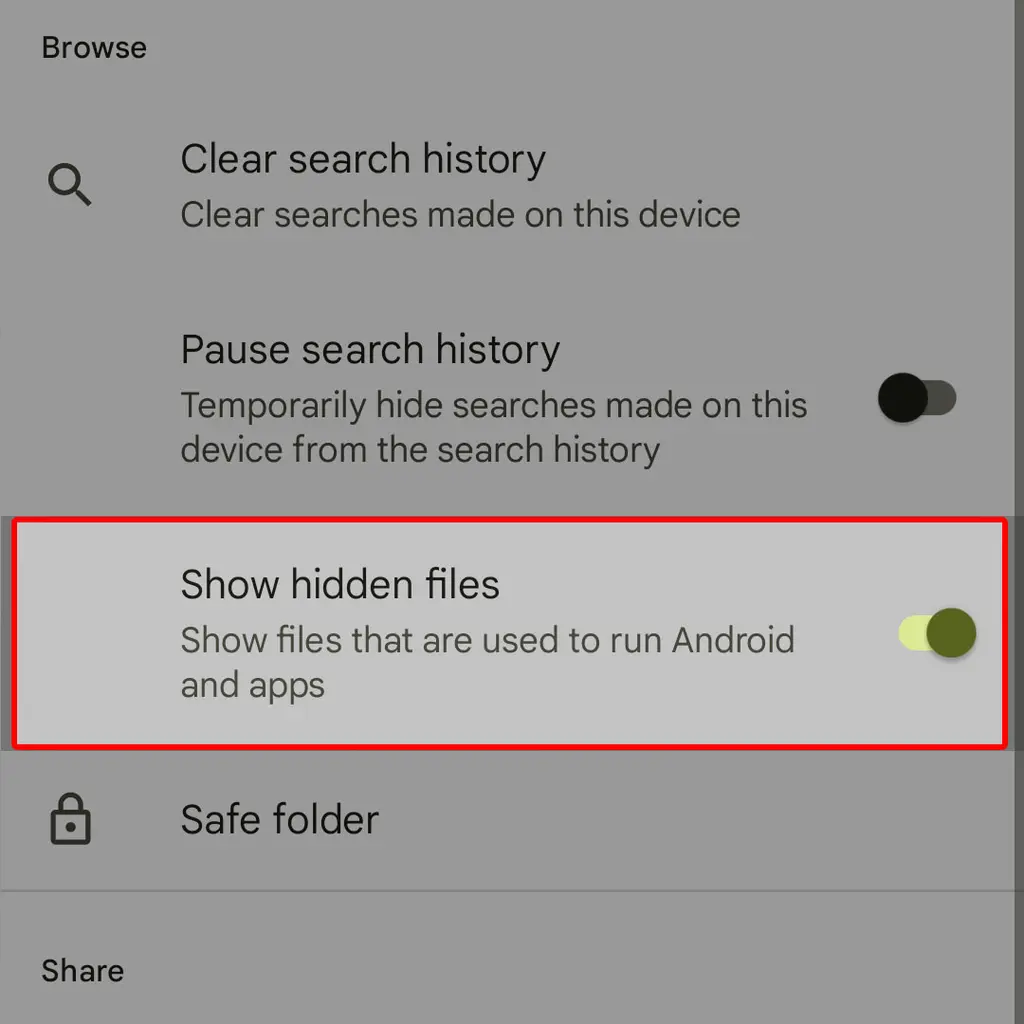The image size is (1024, 1024).
Task: Click the black knob of Pause search history switch
Action: [903, 398]
